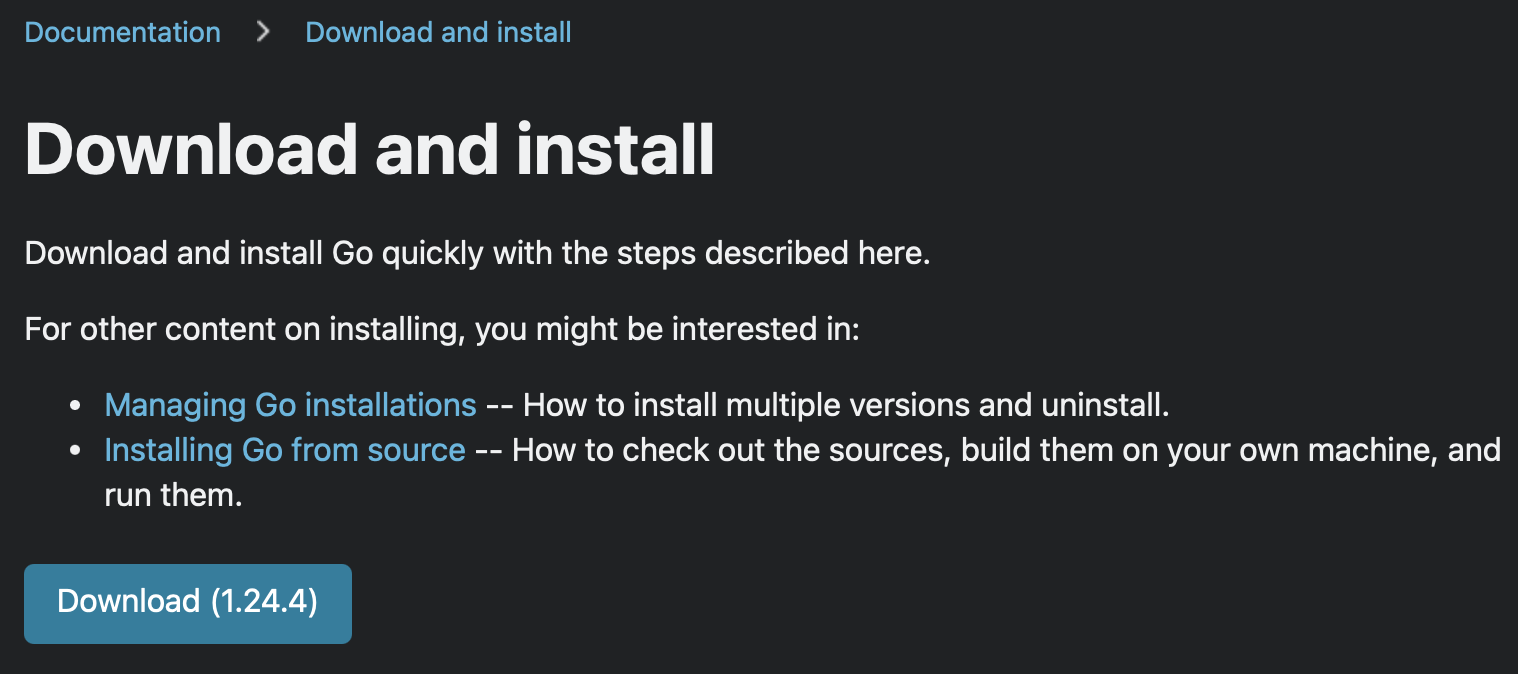Click the Documentation breadcrumb link

[x=122, y=32]
